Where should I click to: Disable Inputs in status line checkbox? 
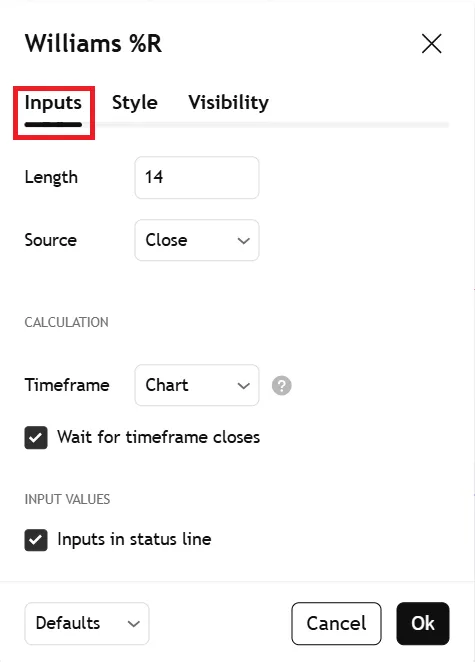pyautogui.click(x=36, y=540)
